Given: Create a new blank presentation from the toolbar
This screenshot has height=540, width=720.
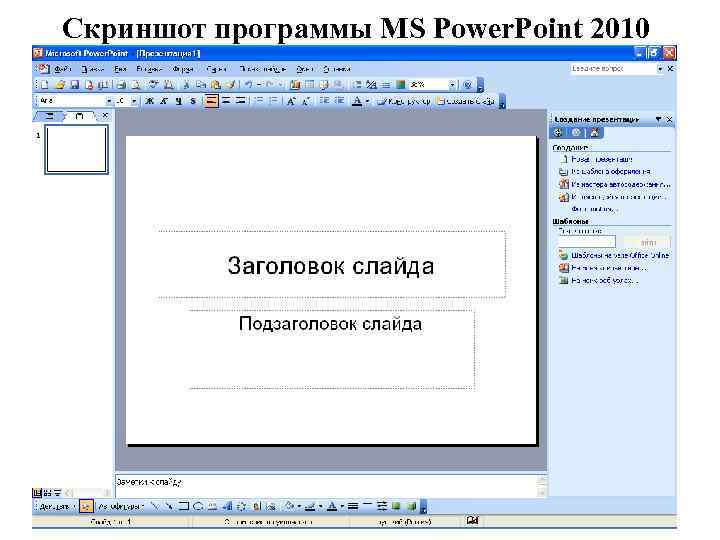Looking at the screenshot, I should [45, 85].
